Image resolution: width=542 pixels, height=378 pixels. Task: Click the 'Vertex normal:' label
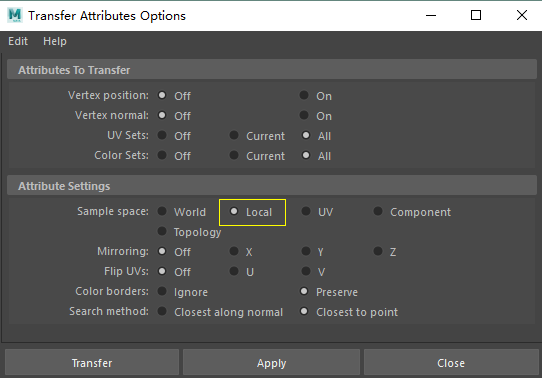coord(112,115)
